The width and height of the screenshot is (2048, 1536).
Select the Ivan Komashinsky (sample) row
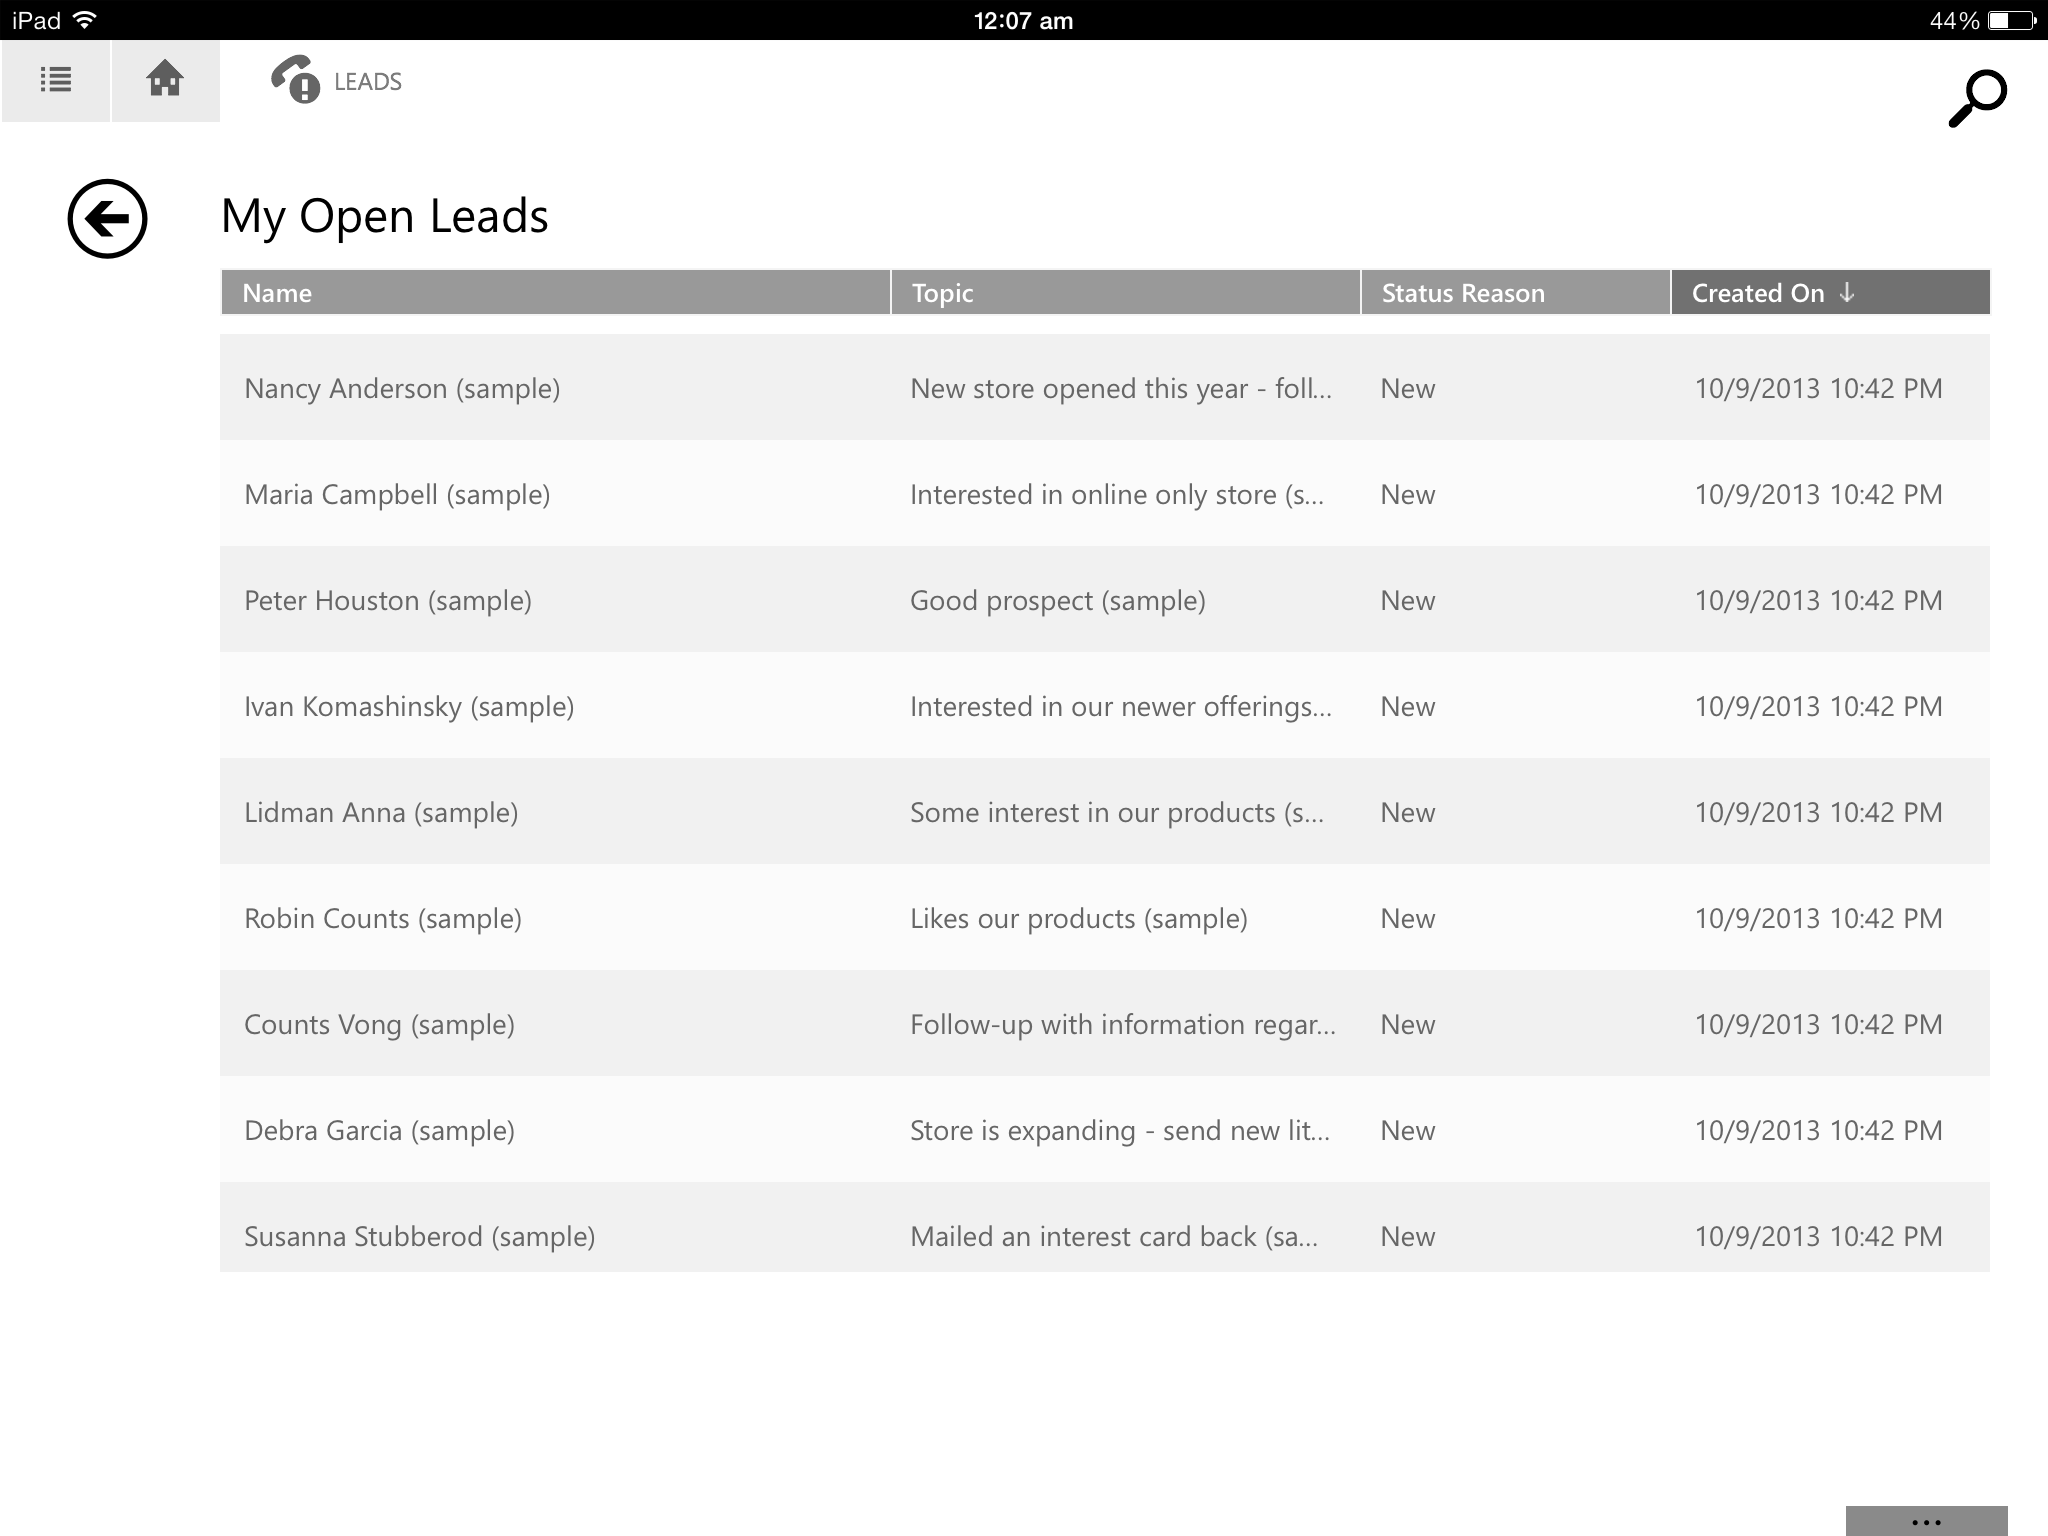409,706
